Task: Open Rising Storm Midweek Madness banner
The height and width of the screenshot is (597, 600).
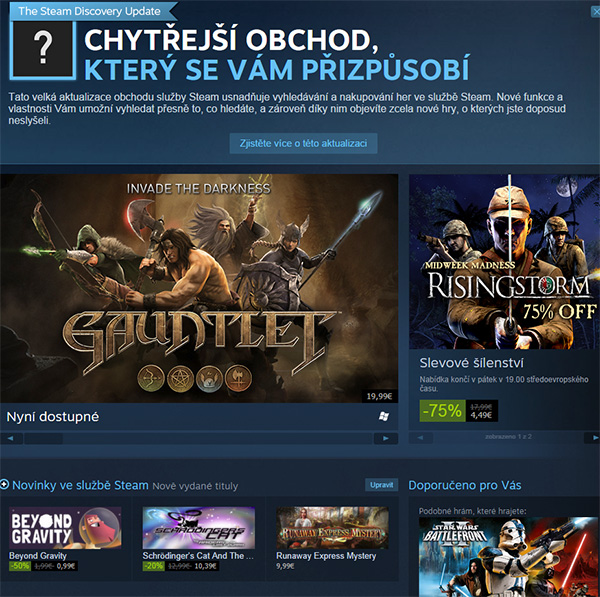Action: point(504,261)
